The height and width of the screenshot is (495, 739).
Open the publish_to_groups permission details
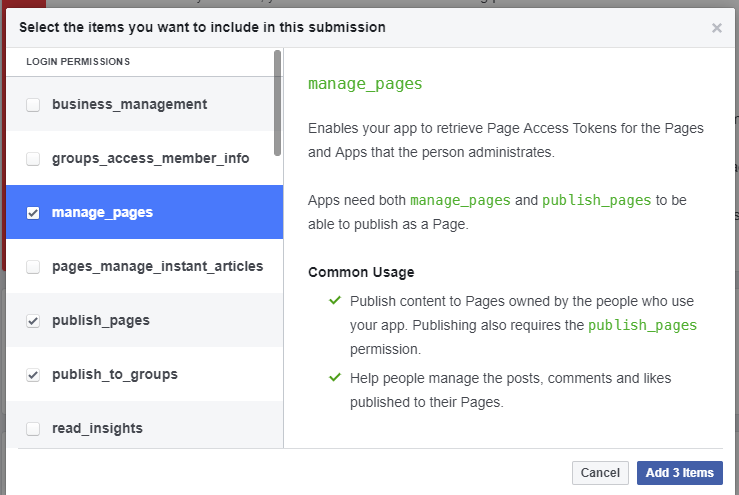144,375
